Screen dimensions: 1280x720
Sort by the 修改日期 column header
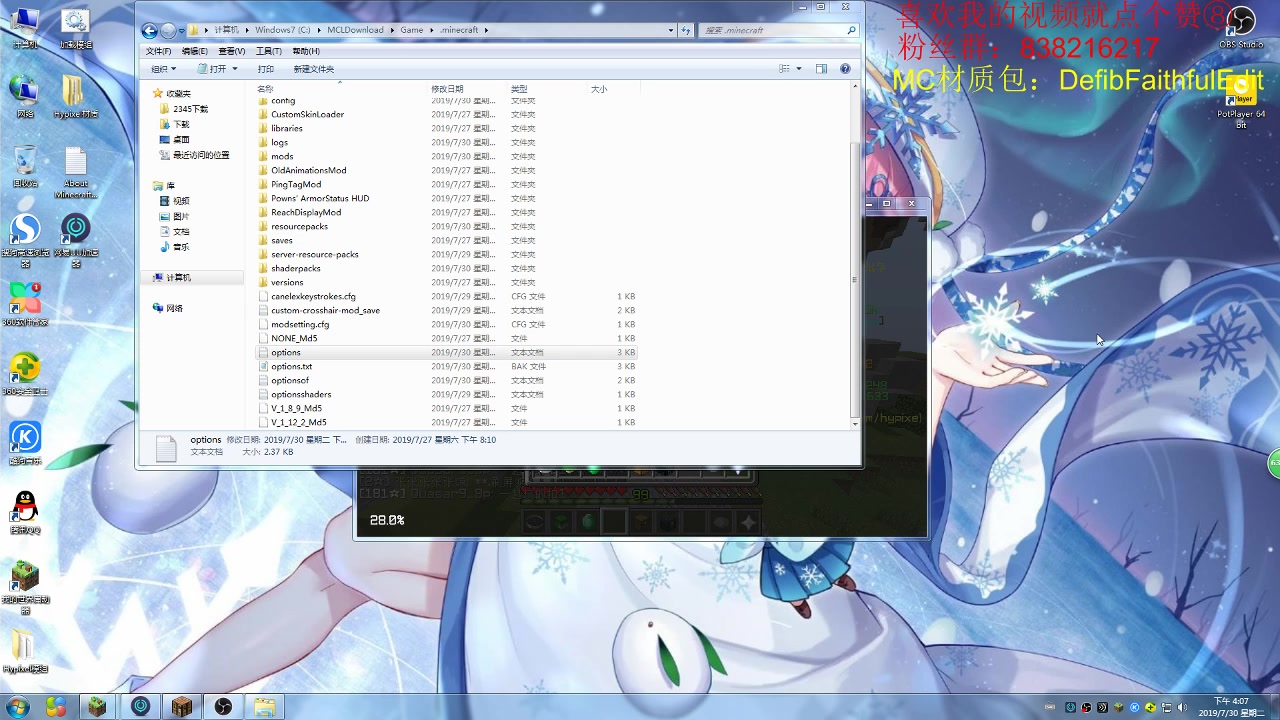click(447, 89)
